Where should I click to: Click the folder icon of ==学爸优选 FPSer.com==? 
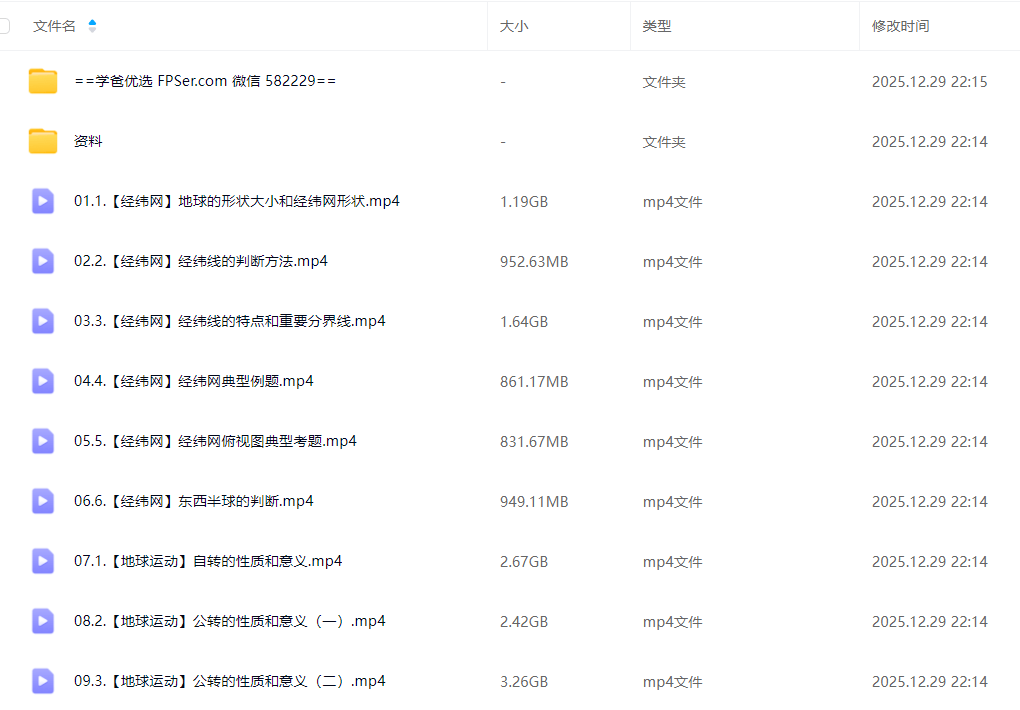(42, 81)
